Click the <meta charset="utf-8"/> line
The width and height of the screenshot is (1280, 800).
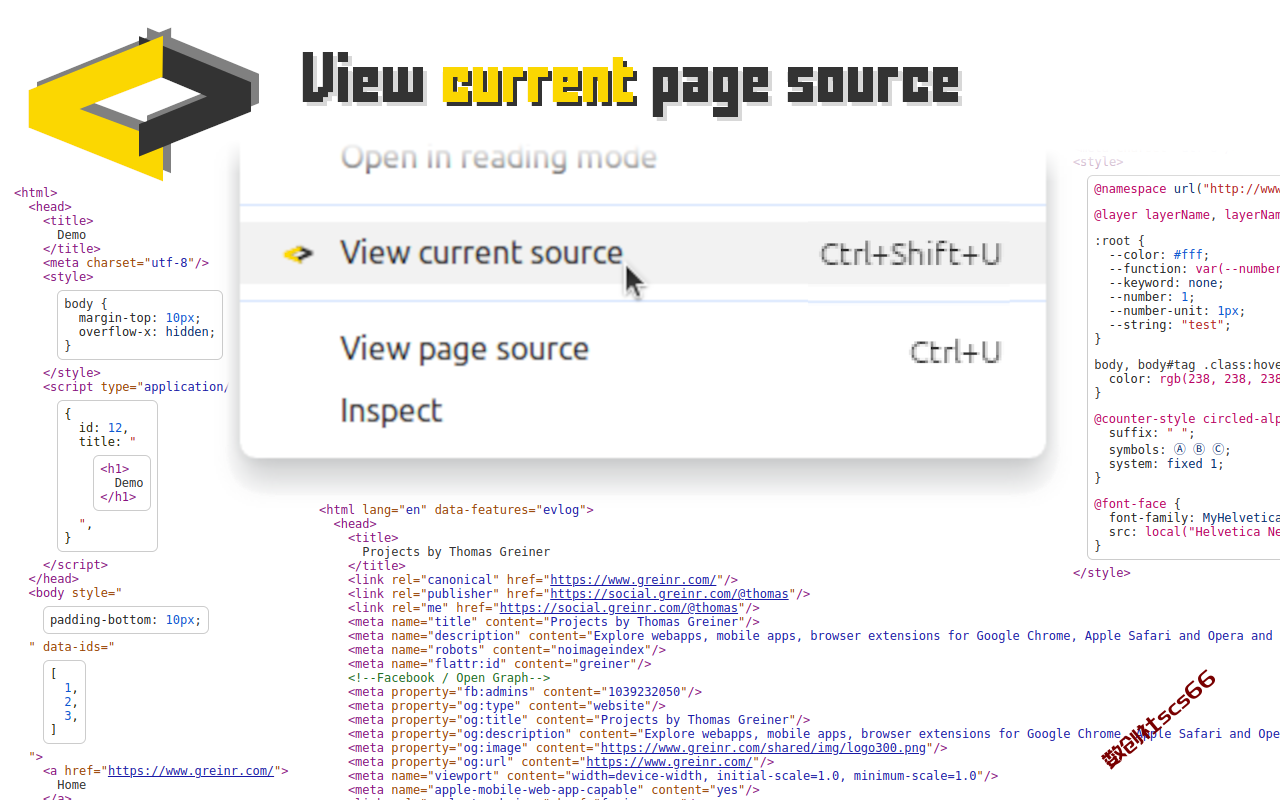(x=126, y=263)
